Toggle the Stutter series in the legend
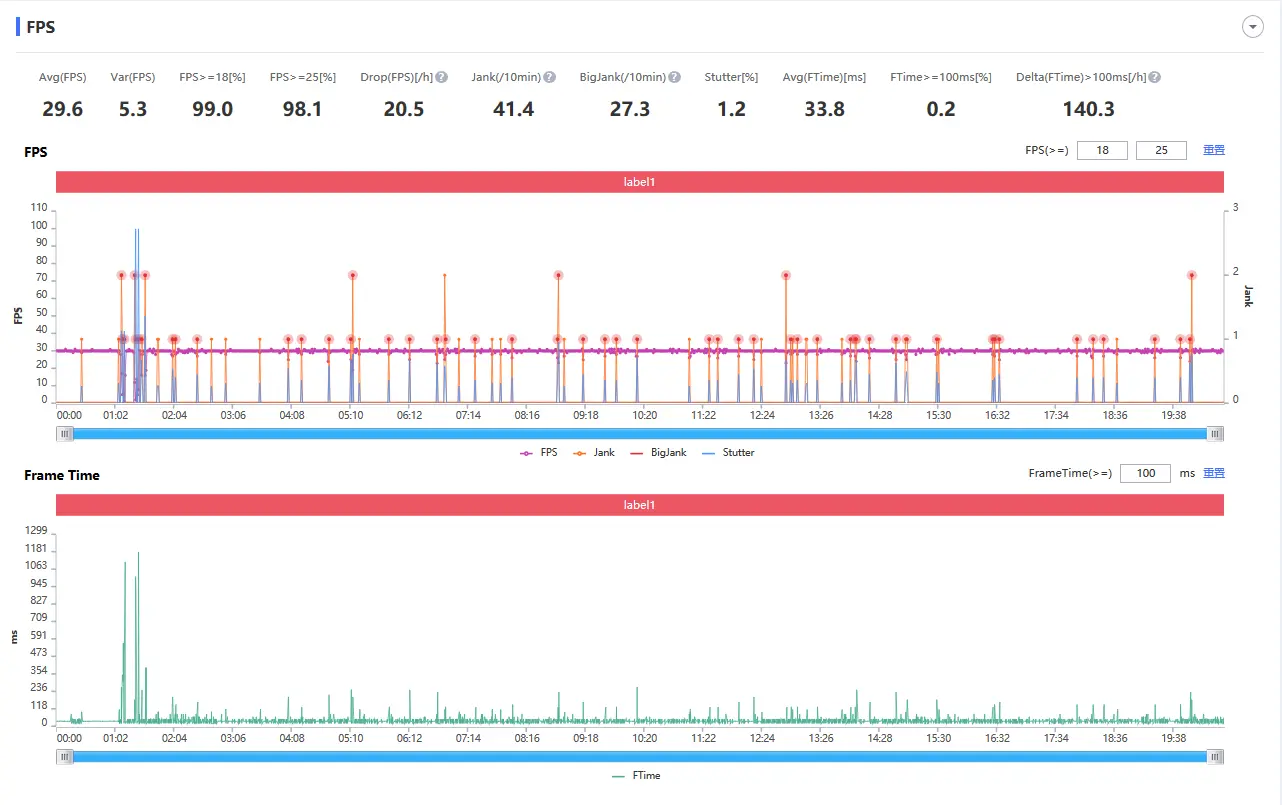This screenshot has width=1282, height=805. coord(728,453)
